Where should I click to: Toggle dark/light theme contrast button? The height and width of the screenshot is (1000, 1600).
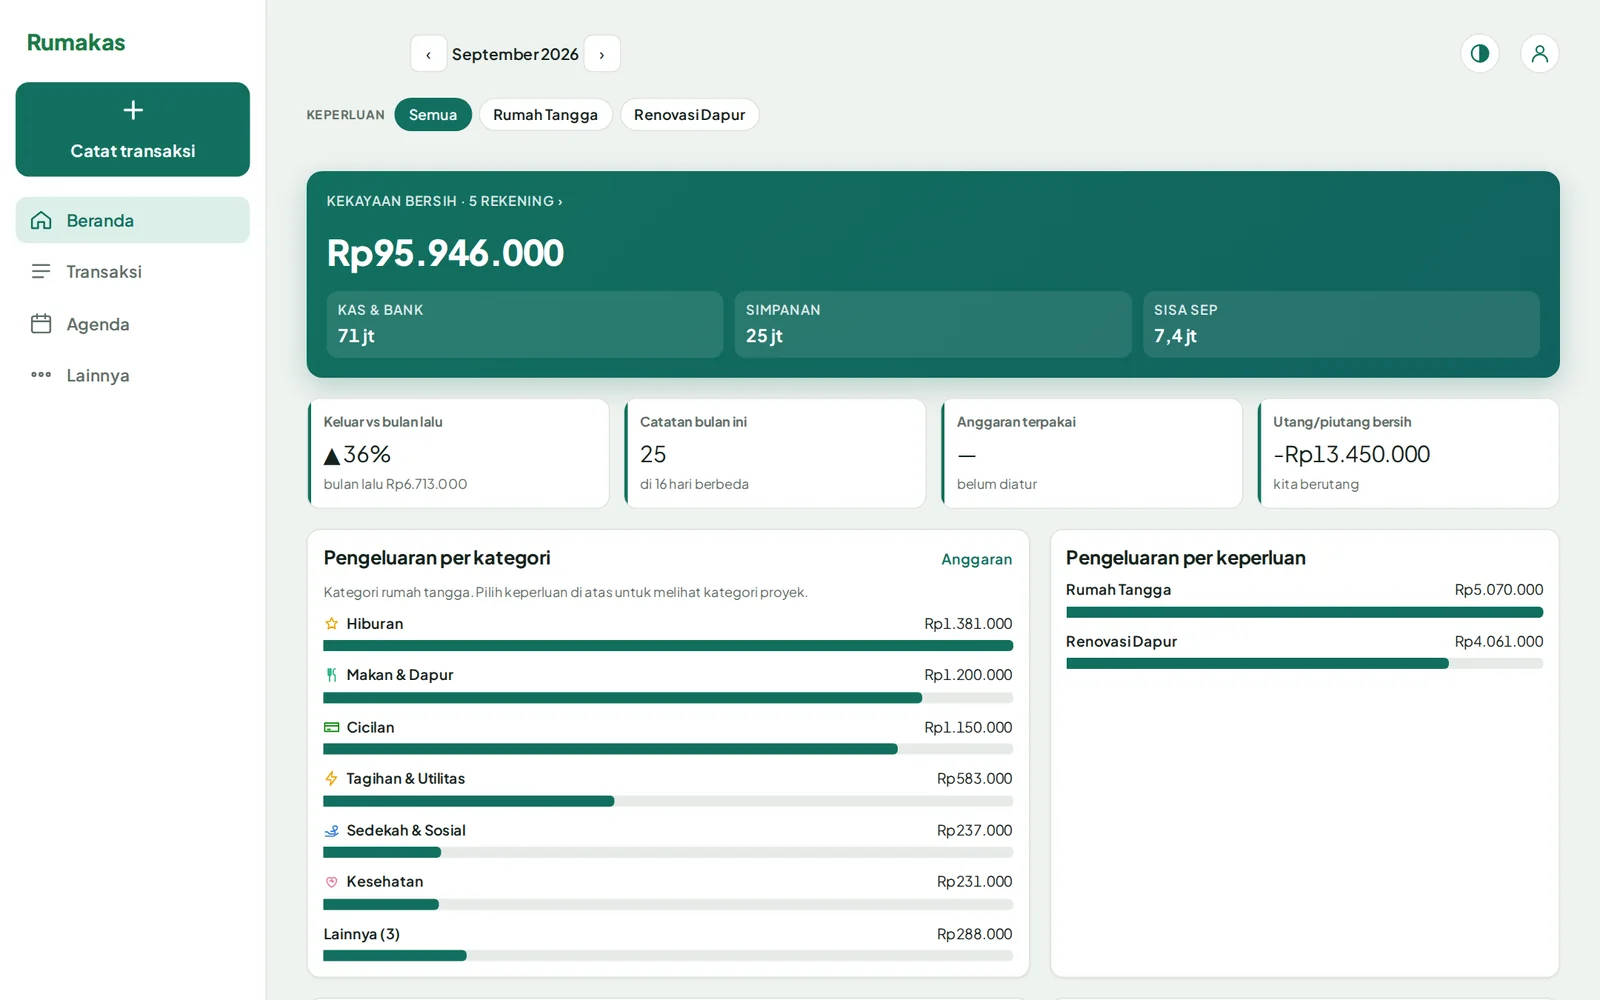(x=1480, y=53)
